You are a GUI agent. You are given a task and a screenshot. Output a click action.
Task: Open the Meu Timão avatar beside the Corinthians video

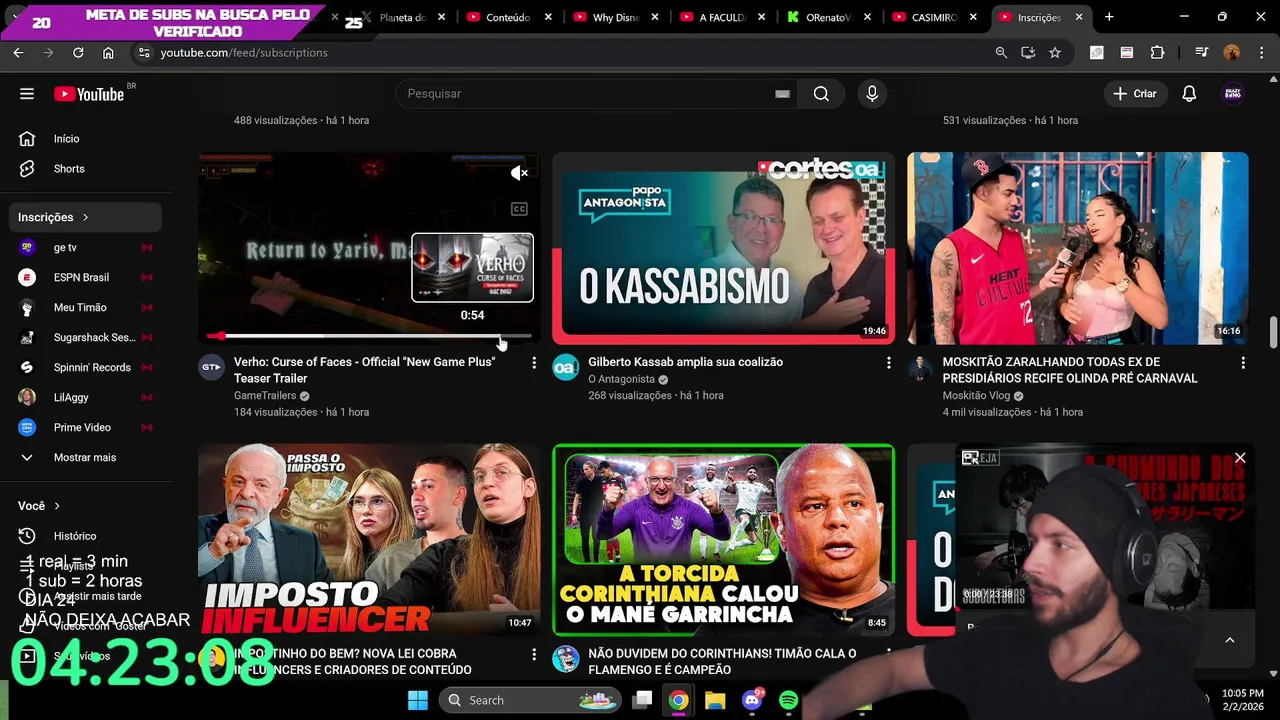point(566,658)
